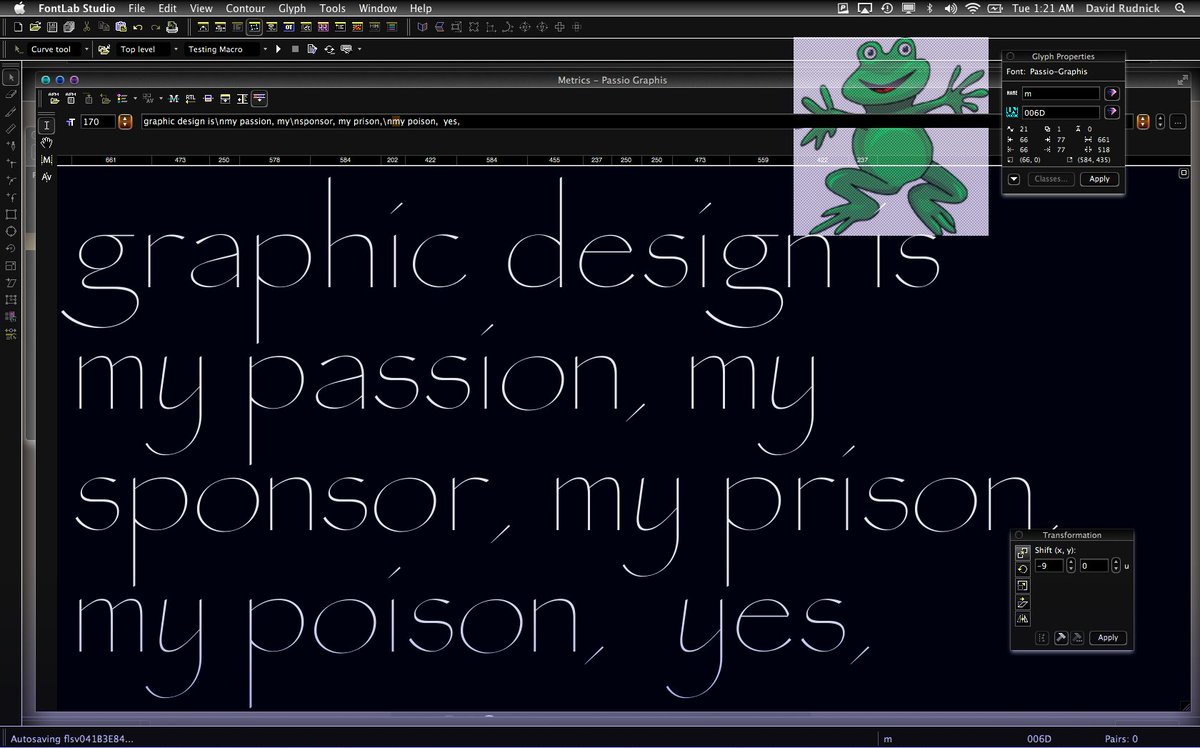The height and width of the screenshot is (748, 1200).
Task: Click the orange font size stepper next to 170
Action: 125,121
